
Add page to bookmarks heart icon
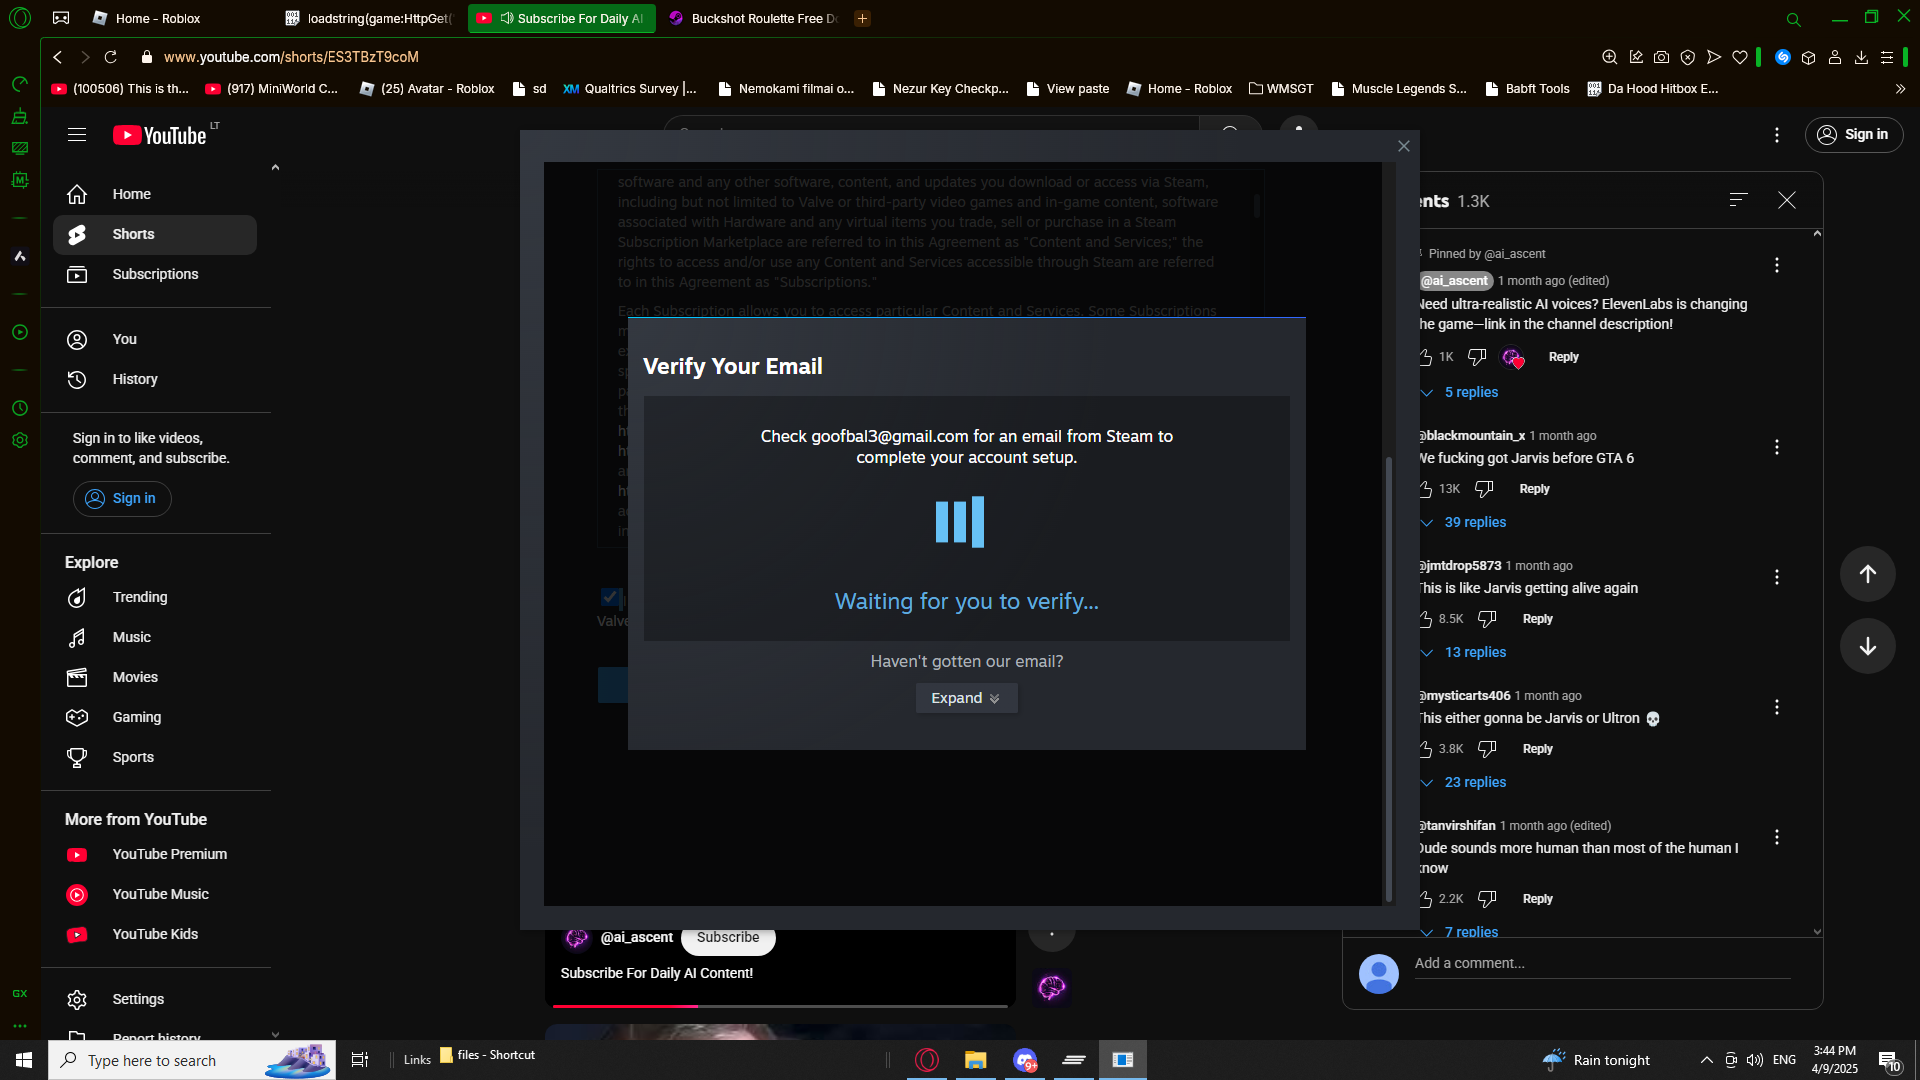[1740, 57]
